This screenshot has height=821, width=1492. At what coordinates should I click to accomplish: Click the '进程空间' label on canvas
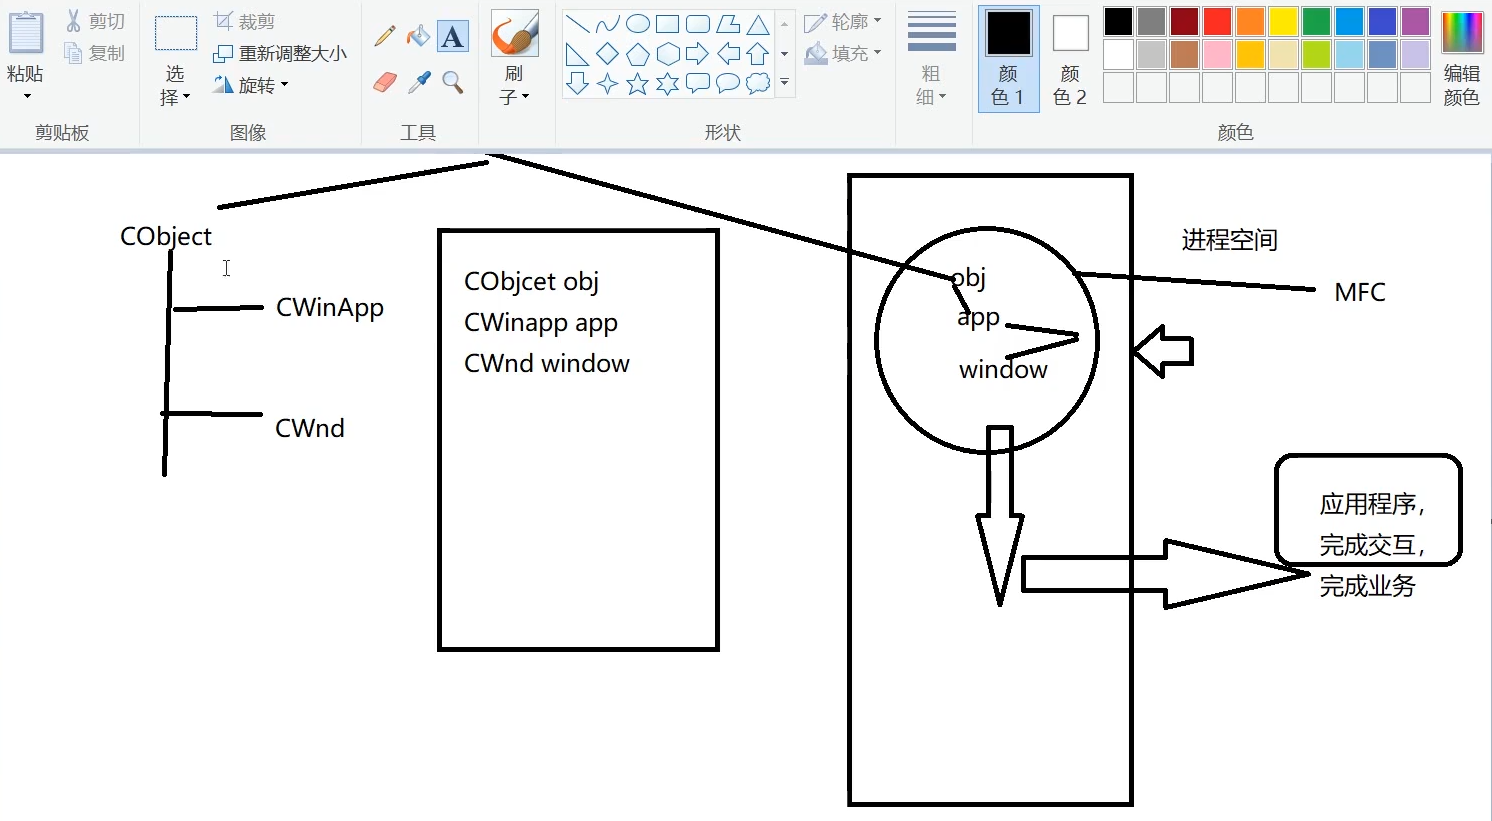coord(1229,240)
